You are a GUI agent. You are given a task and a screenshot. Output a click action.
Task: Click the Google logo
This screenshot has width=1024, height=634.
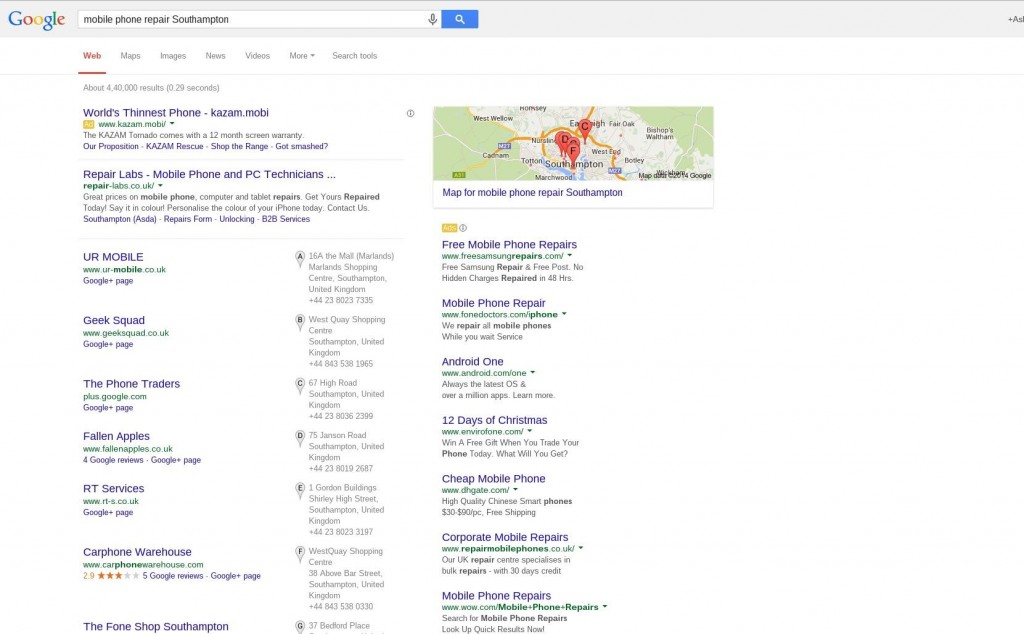(37, 20)
